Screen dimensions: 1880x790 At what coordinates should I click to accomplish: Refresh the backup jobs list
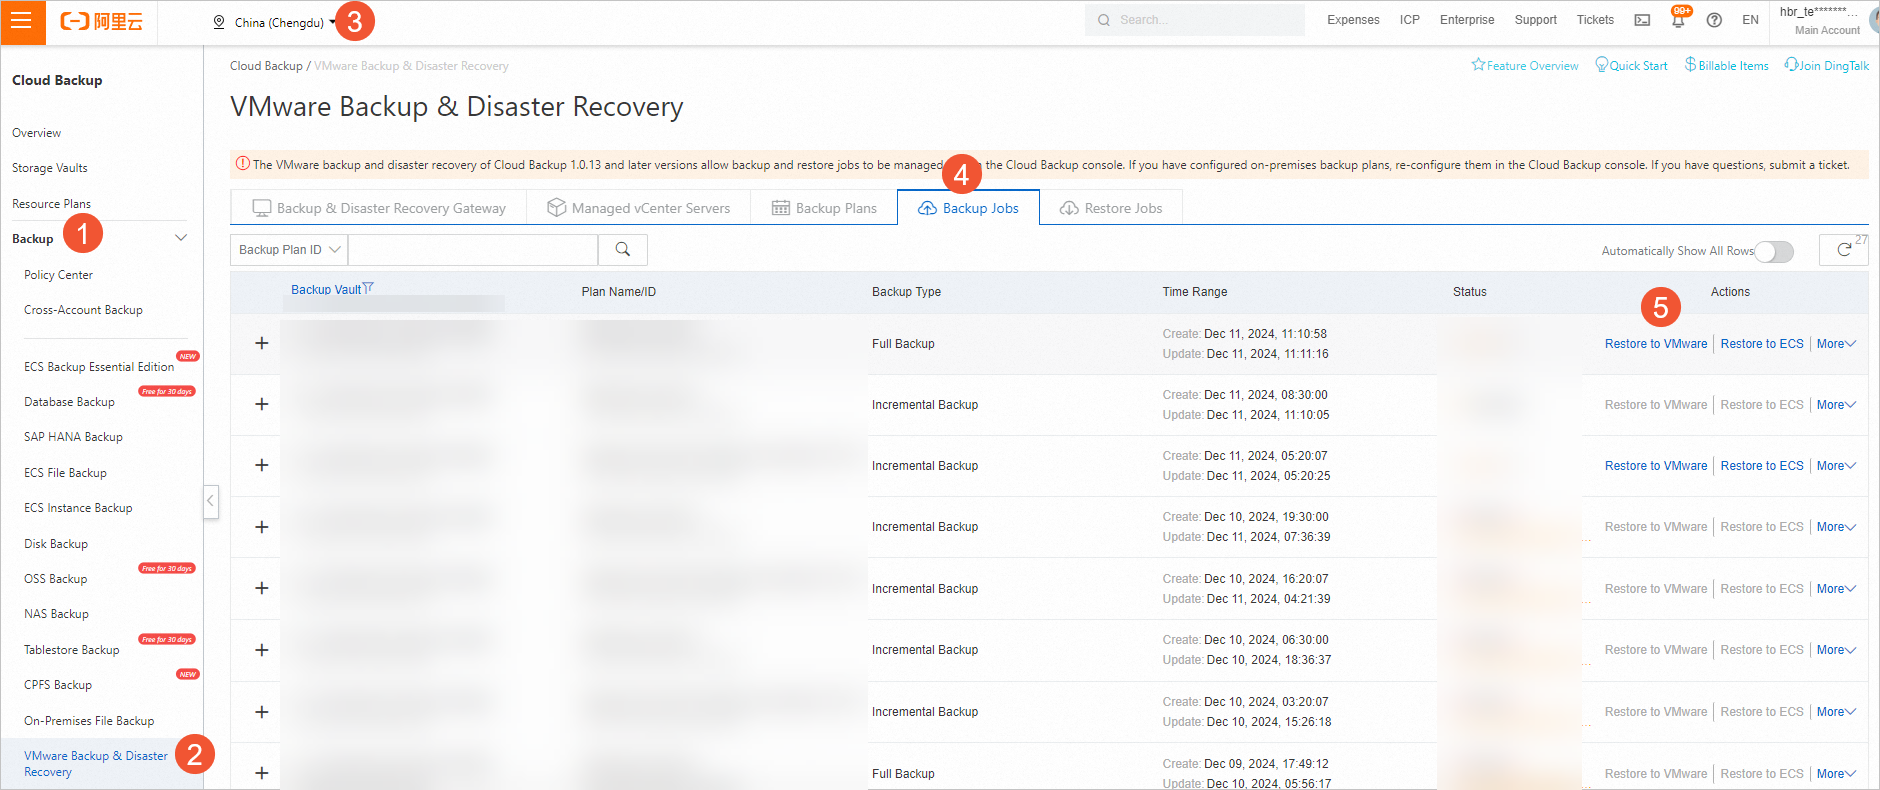coord(1843,250)
